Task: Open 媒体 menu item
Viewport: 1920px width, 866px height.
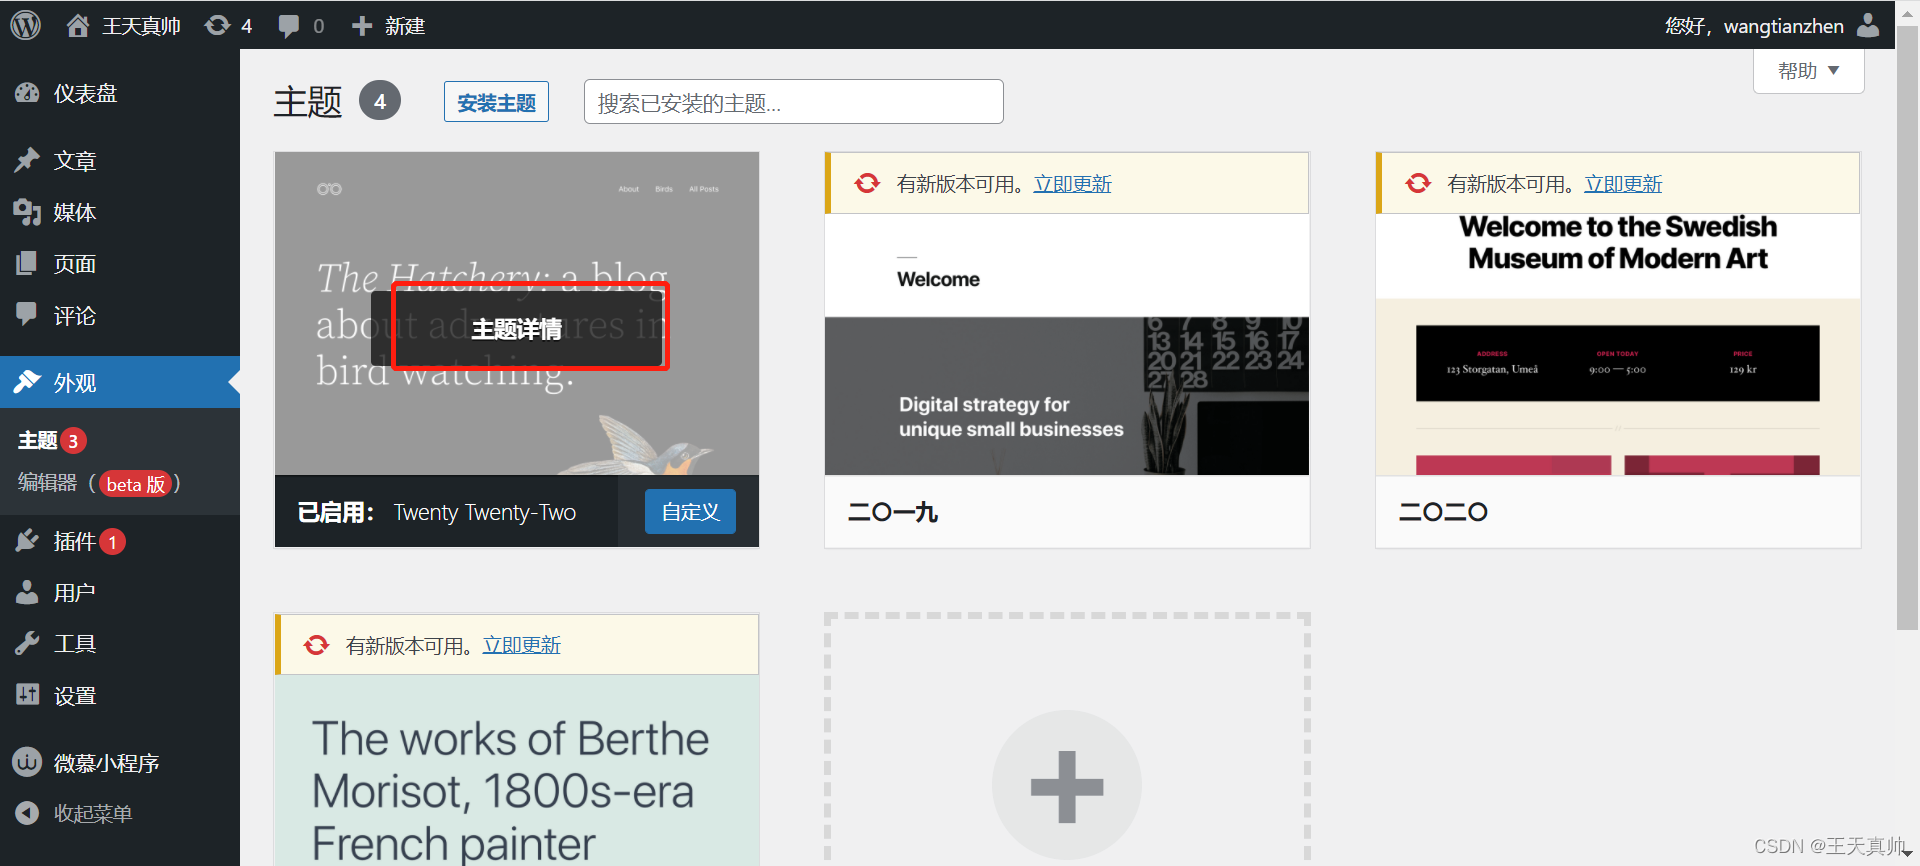Action: pyautogui.click(x=120, y=212)
